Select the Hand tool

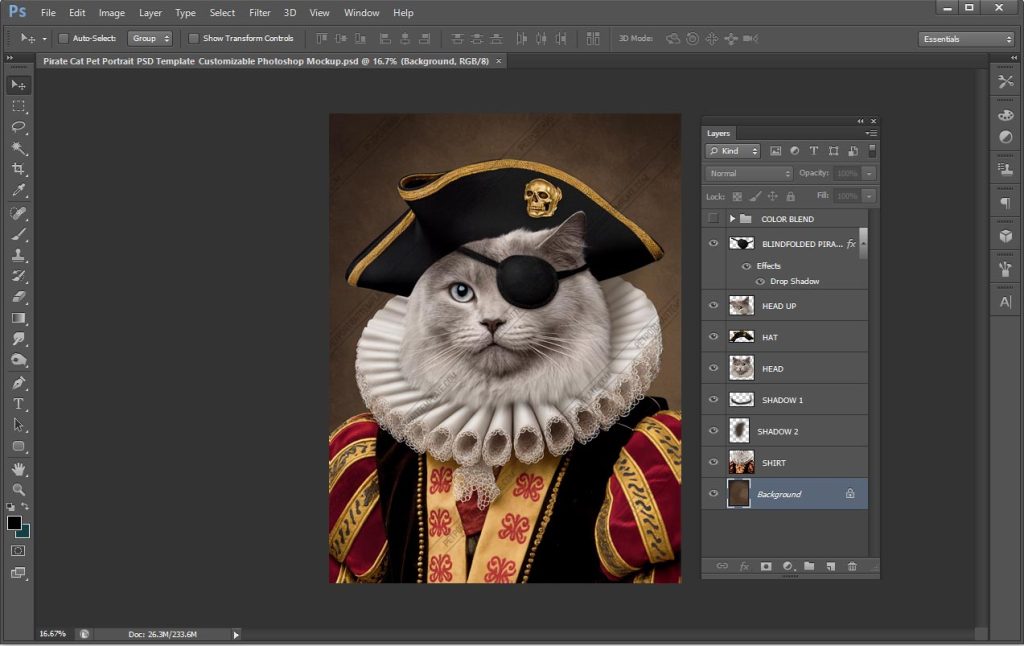18,468
